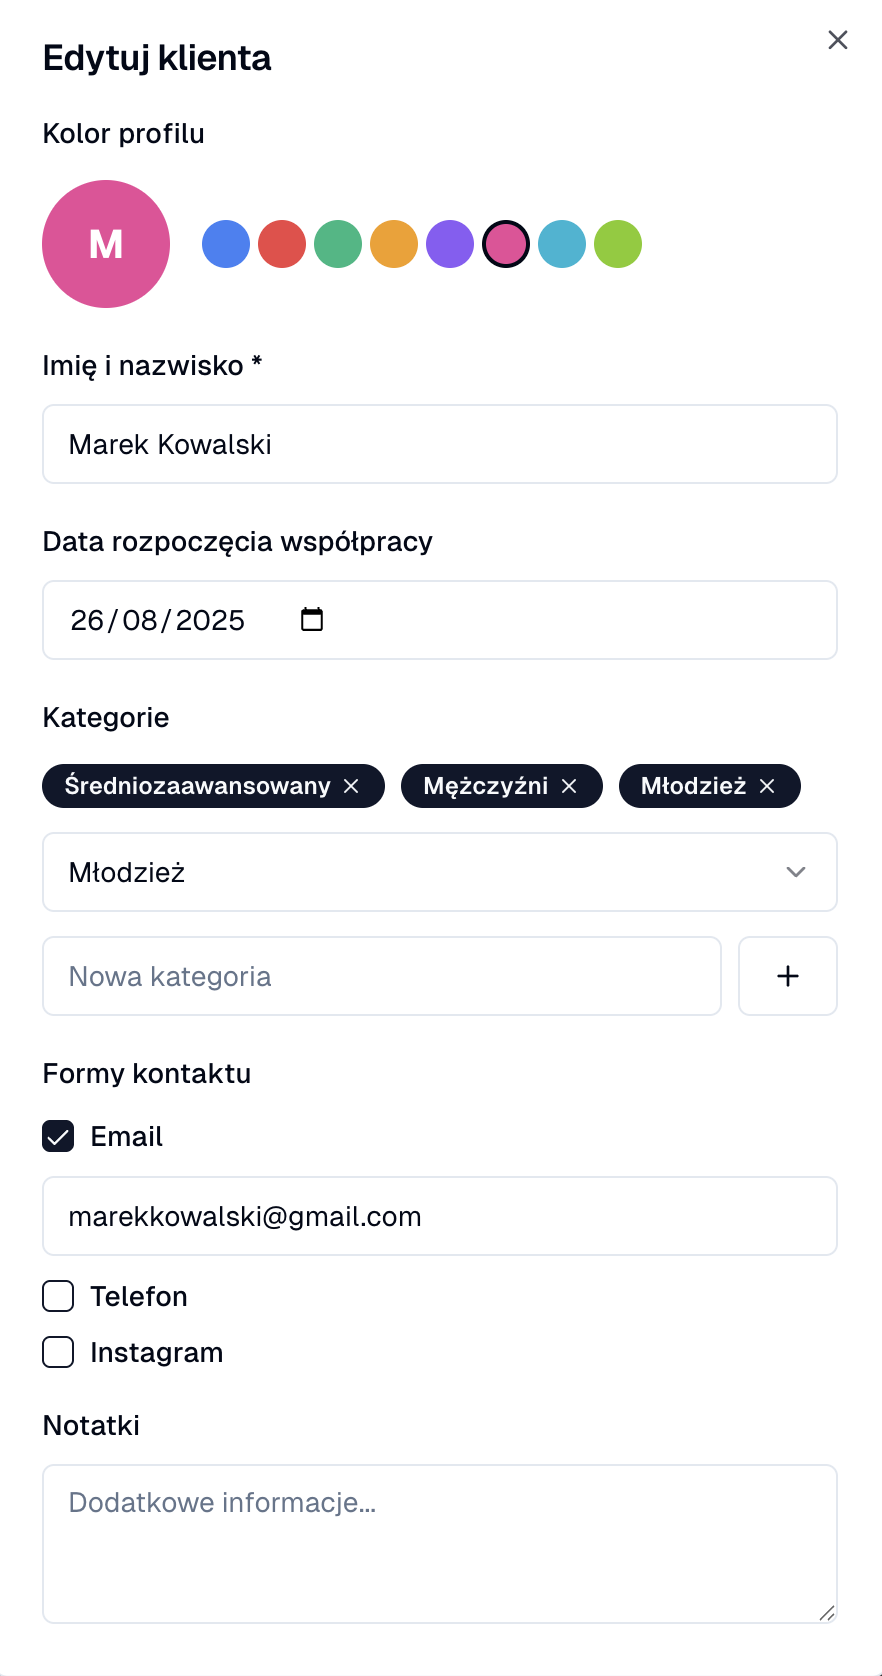Click inside the Nowa kategoria field
Screen dimensions: 882x1676
pyautogui.click(x=381, y=975)
